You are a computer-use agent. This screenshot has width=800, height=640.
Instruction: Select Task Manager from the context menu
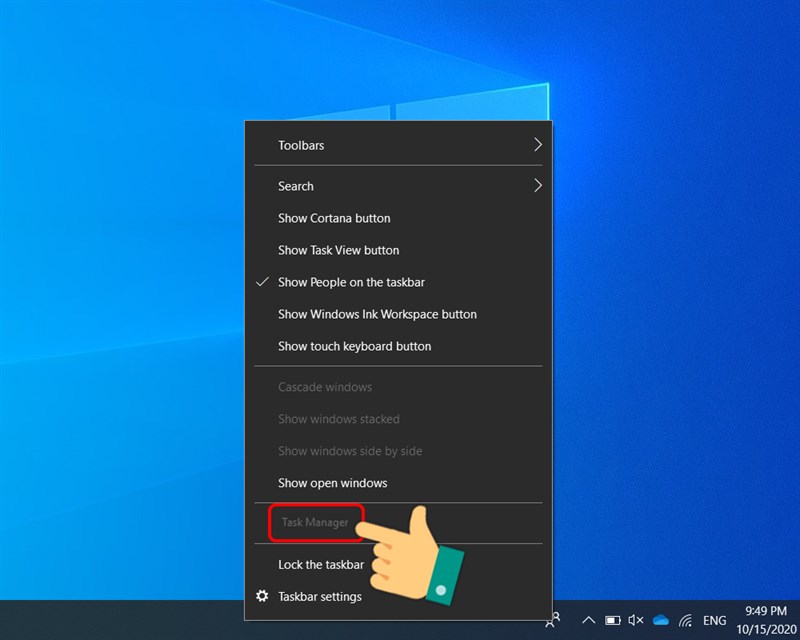coord(315,522)
